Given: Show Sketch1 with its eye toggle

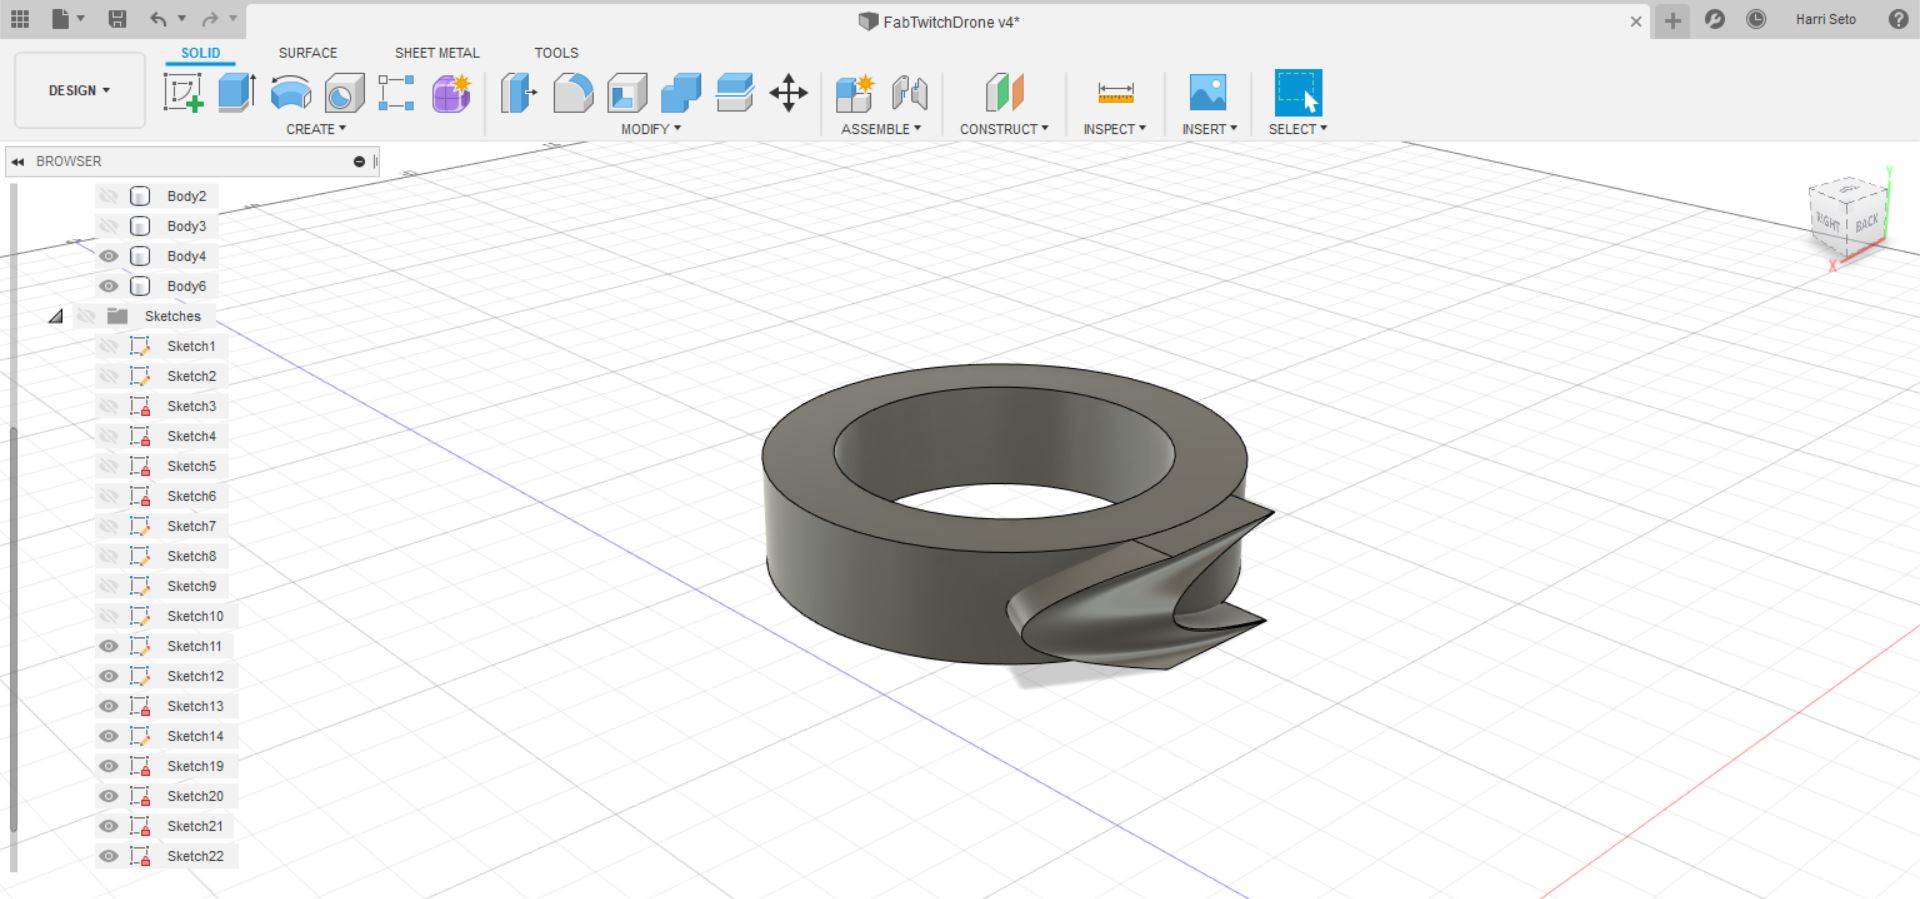Looking at the screenshot, I should [x=109, y=346].
